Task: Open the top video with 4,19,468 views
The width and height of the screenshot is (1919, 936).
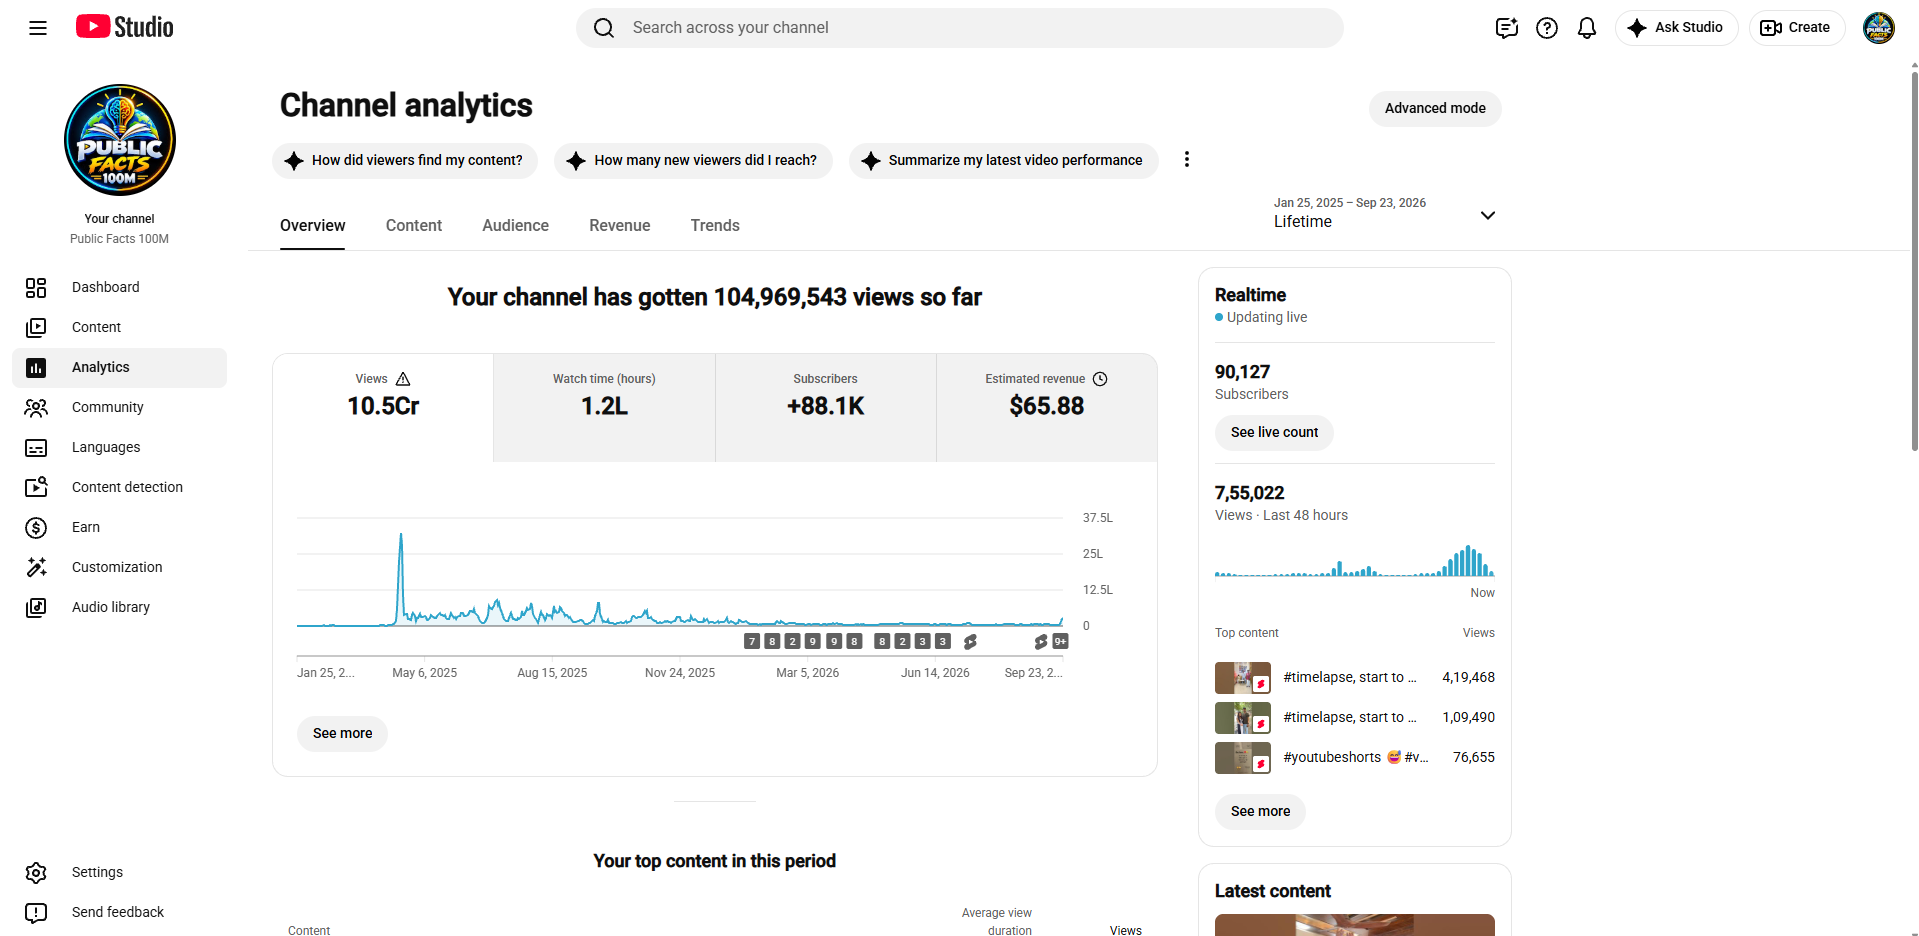Action: click(1355, 677)
